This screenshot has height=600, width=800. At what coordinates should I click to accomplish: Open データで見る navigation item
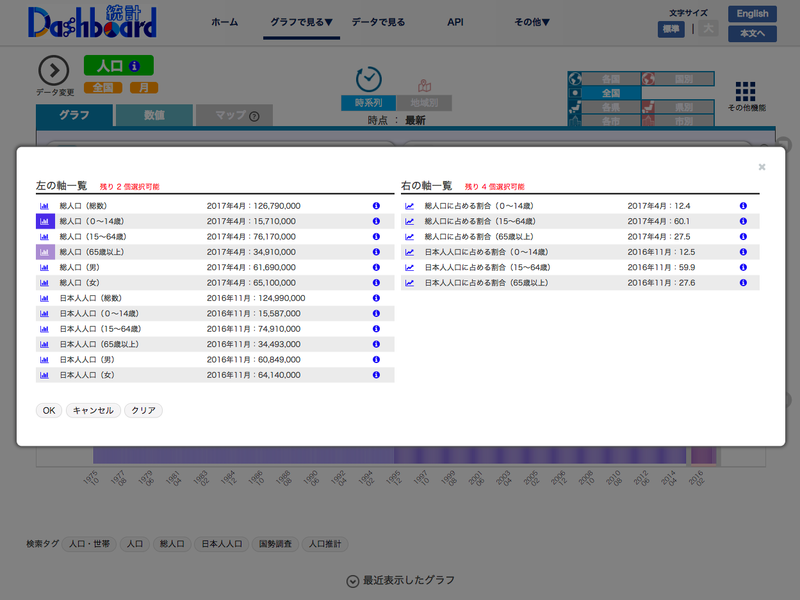[378, 22]
